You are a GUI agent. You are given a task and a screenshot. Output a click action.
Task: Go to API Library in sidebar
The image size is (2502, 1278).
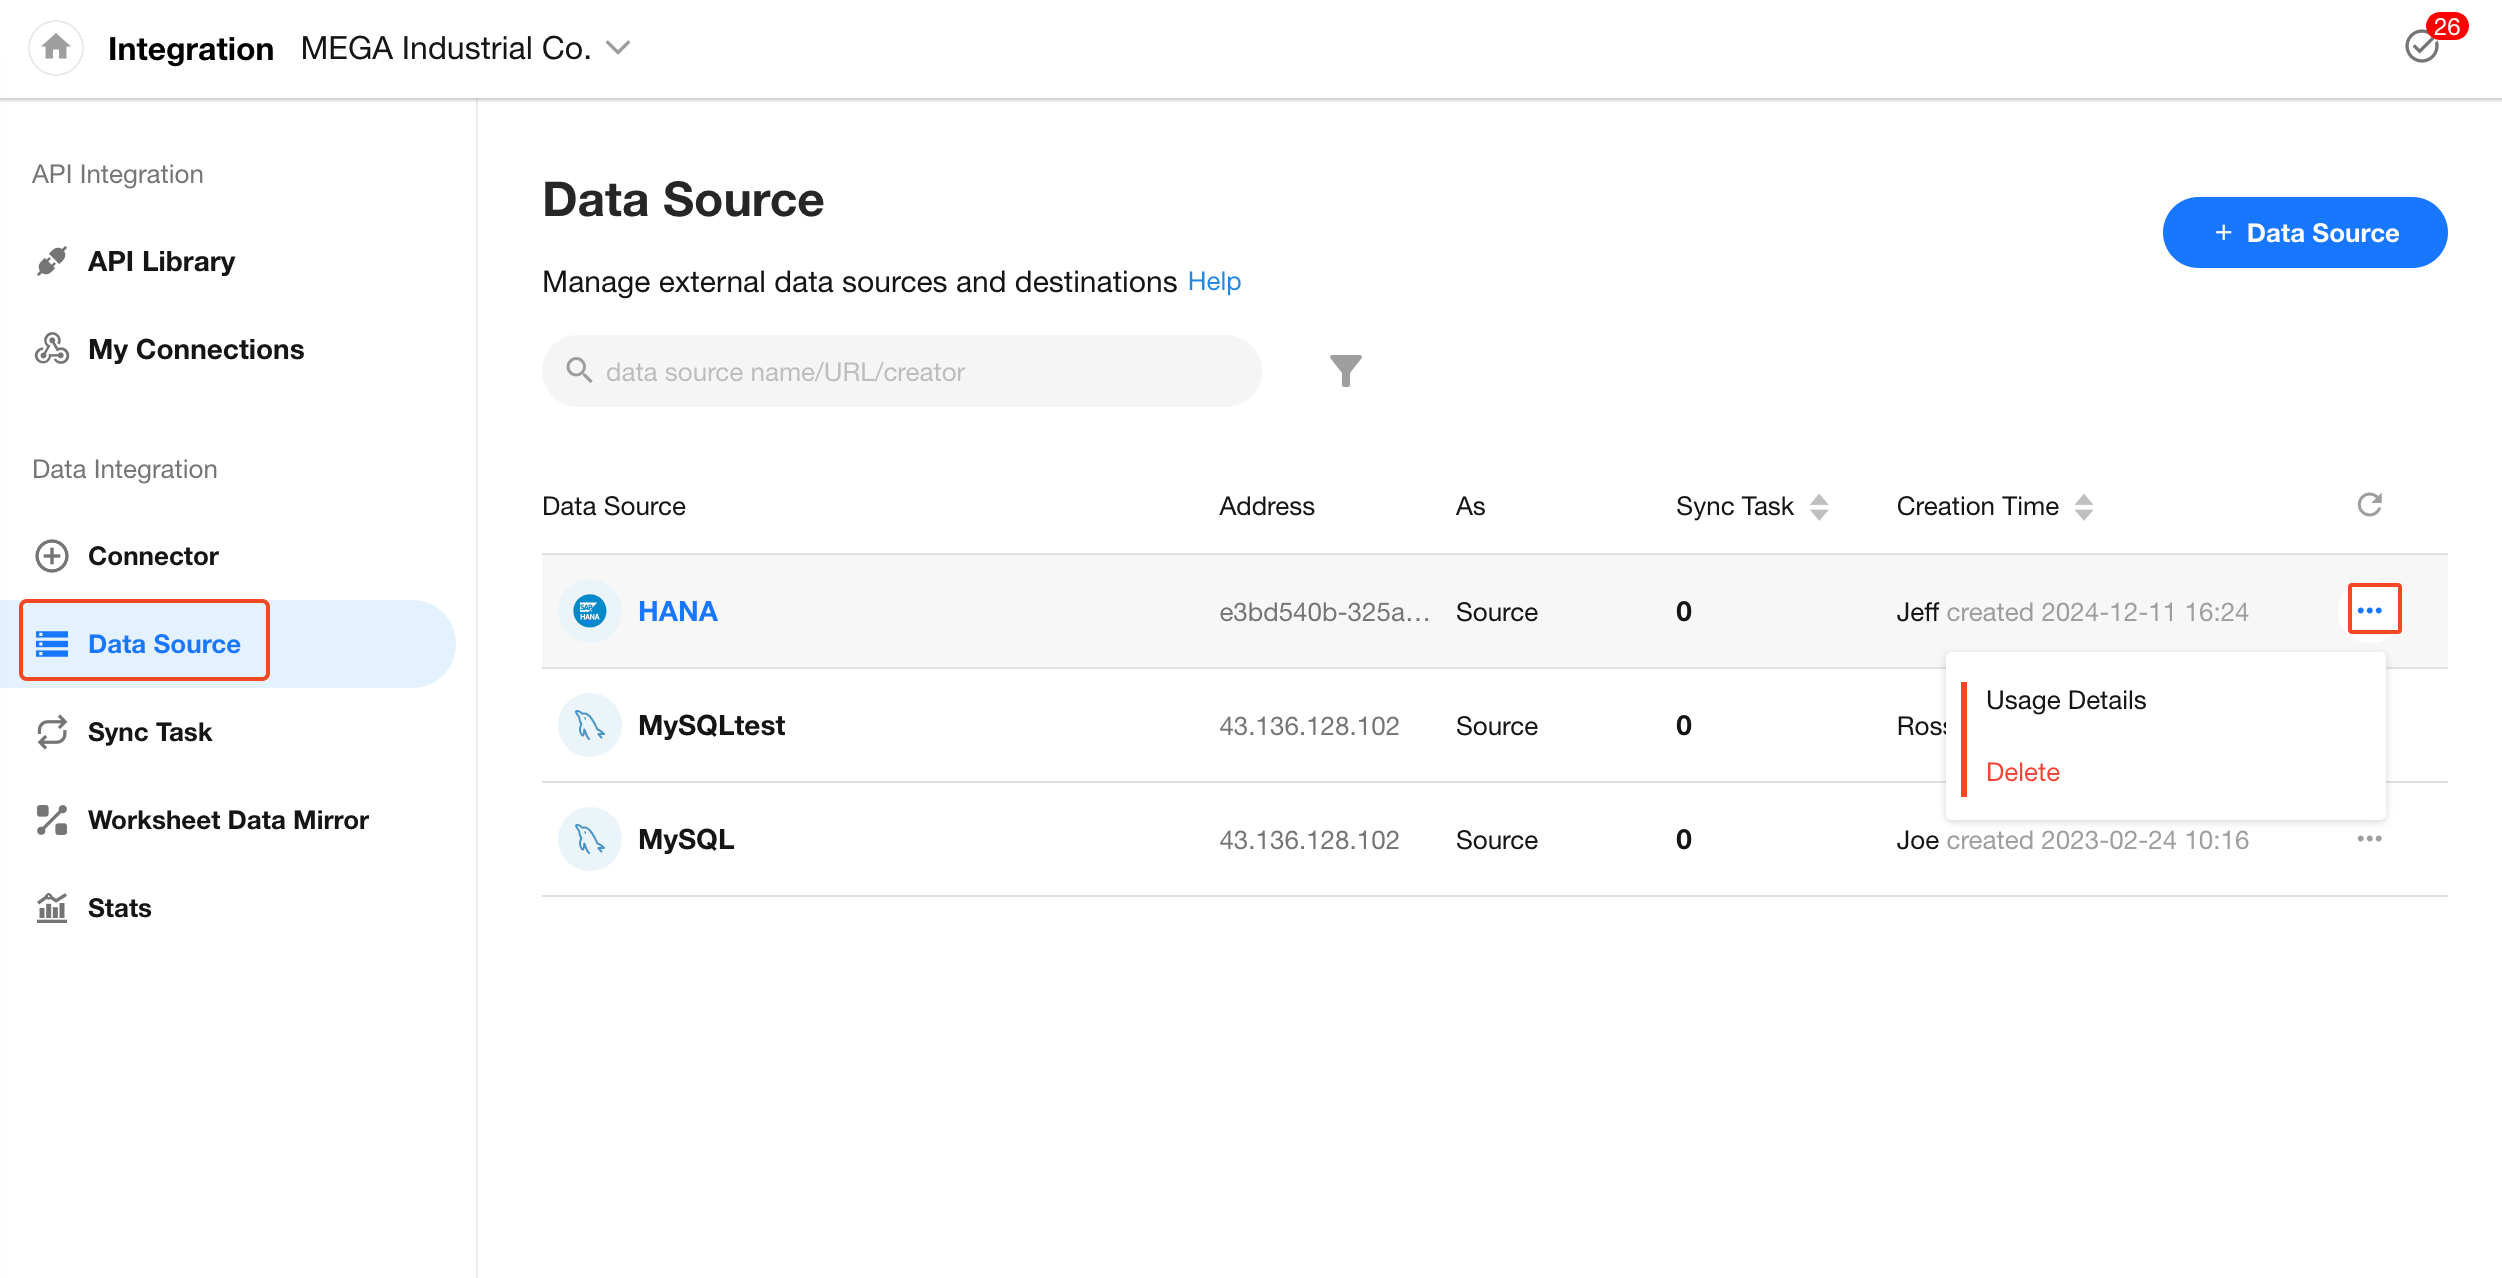160,262
